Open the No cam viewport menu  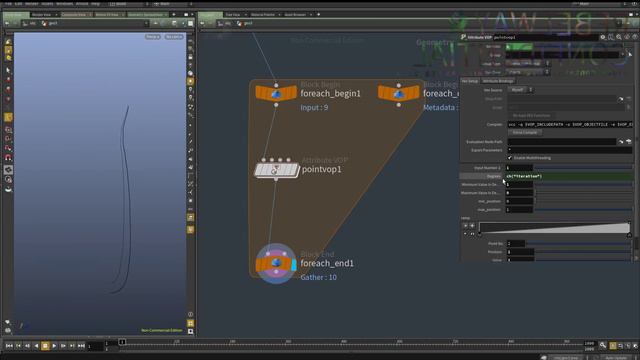(174, 37)
